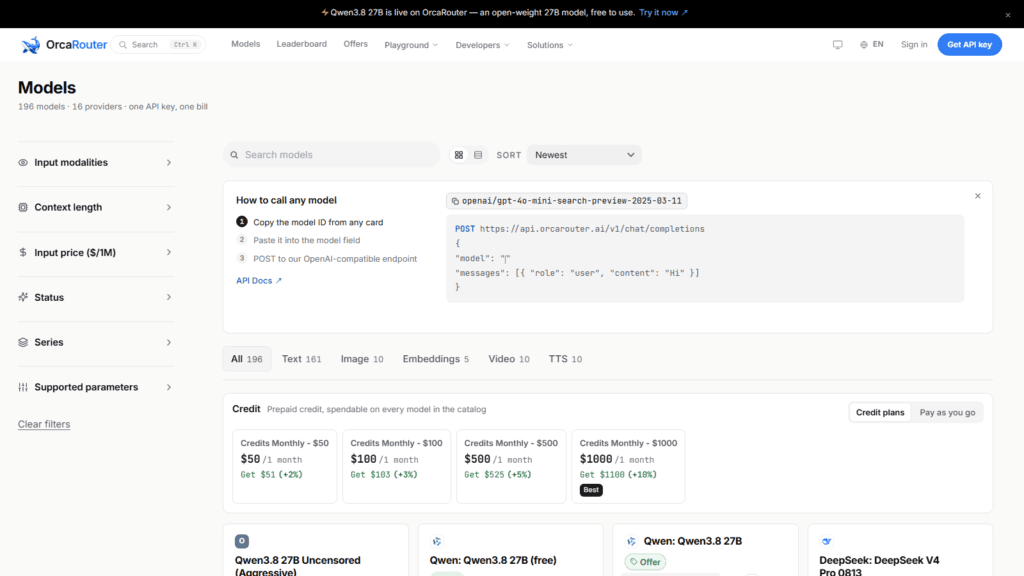Select the TTS 10 tab
1024x576 pixels.
coord(565,359)
